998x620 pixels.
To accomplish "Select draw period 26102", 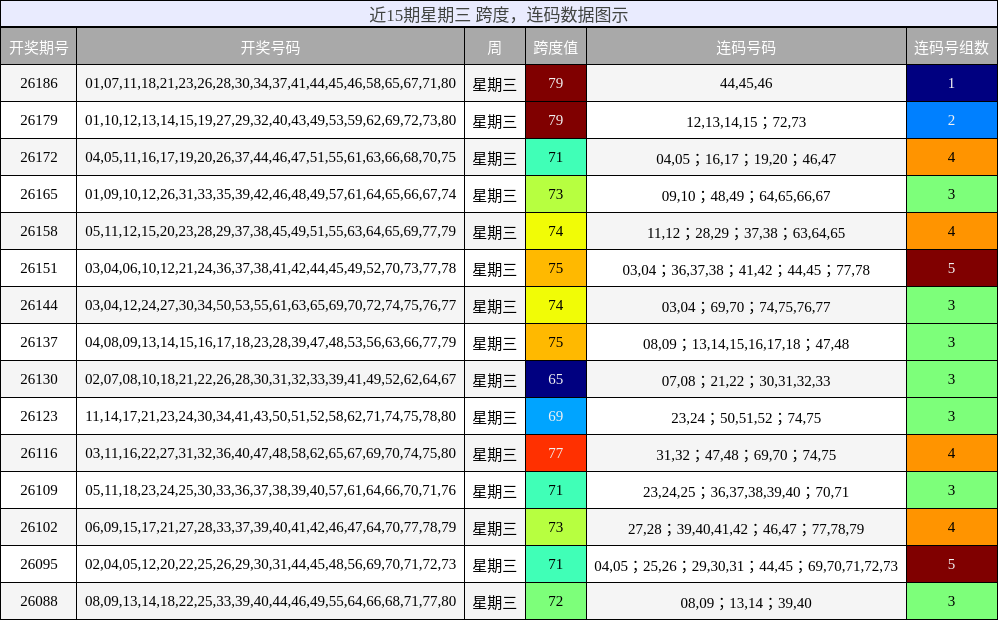I will (x=39, y=526).
